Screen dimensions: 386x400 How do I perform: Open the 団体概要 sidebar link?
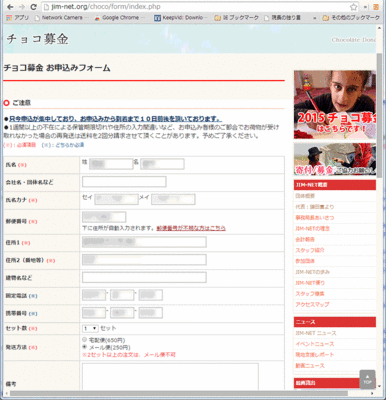(x=305, y=196)
